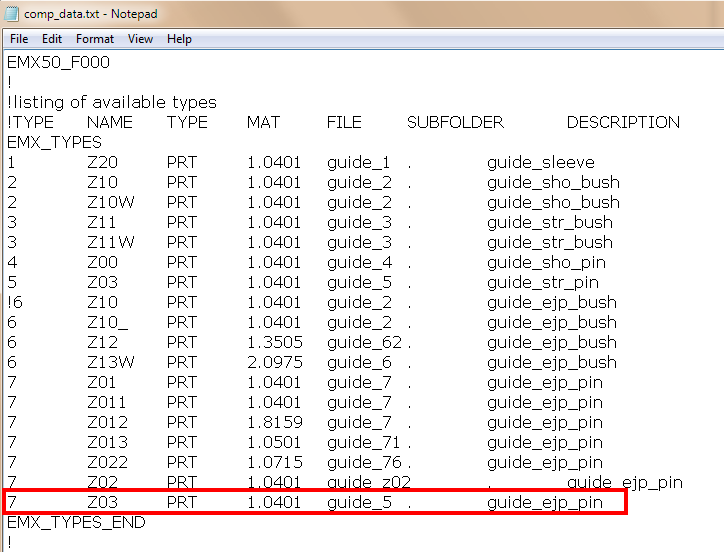Click the file guide_6 in Z13W row

tap(359, 362)
